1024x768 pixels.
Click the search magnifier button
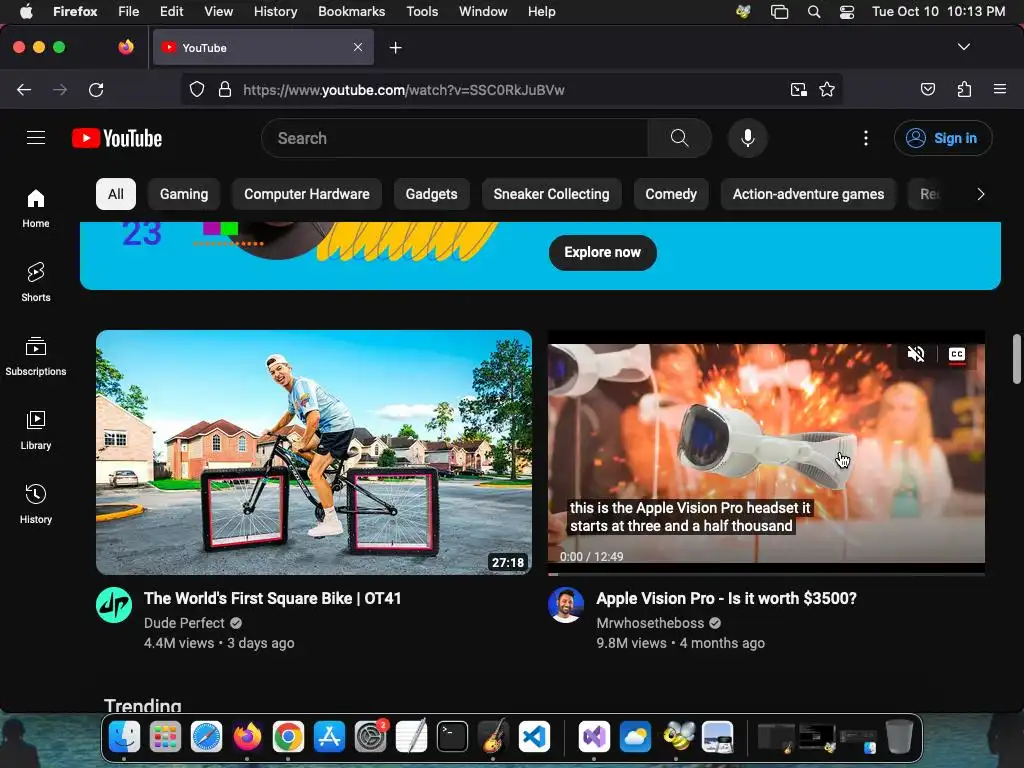click(679, 138)
